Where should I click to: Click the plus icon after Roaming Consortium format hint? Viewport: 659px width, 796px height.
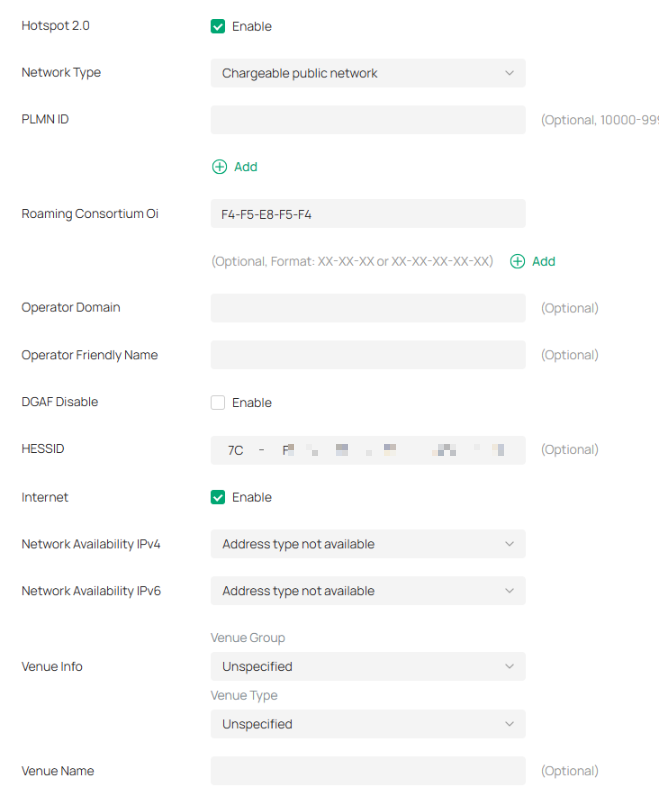(517, 261)
